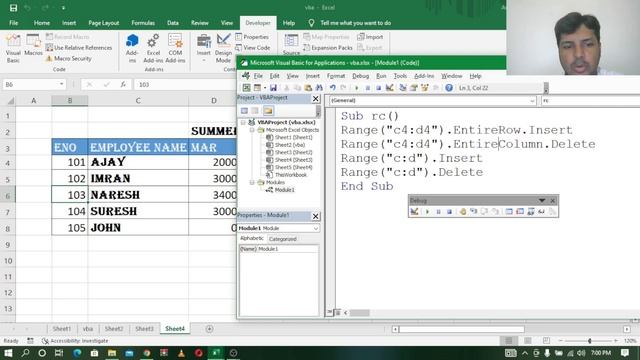The height and width of the screenshot is (360, 640).
Task: Click the Macro Security button
Action: (68, 58)
